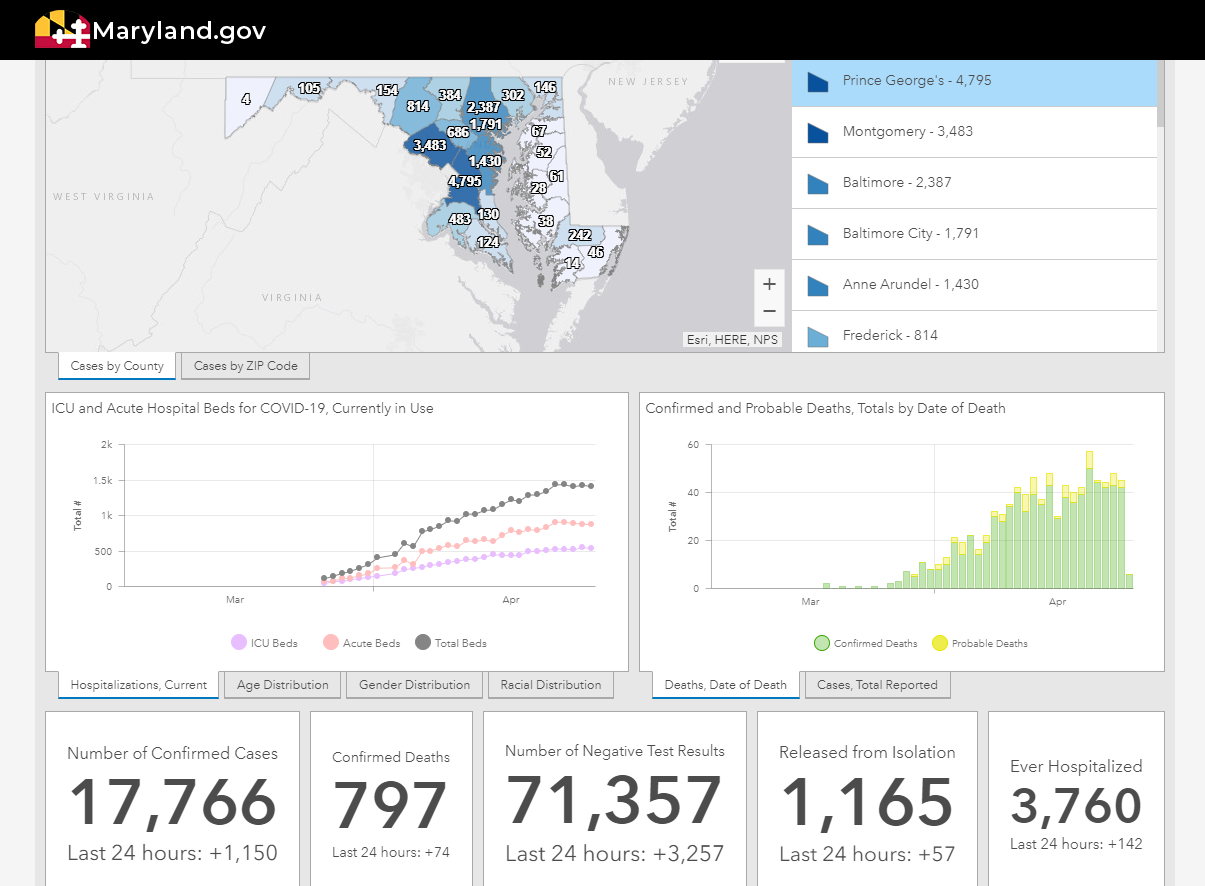Show the Gender Distribution tab

[414, 685]
